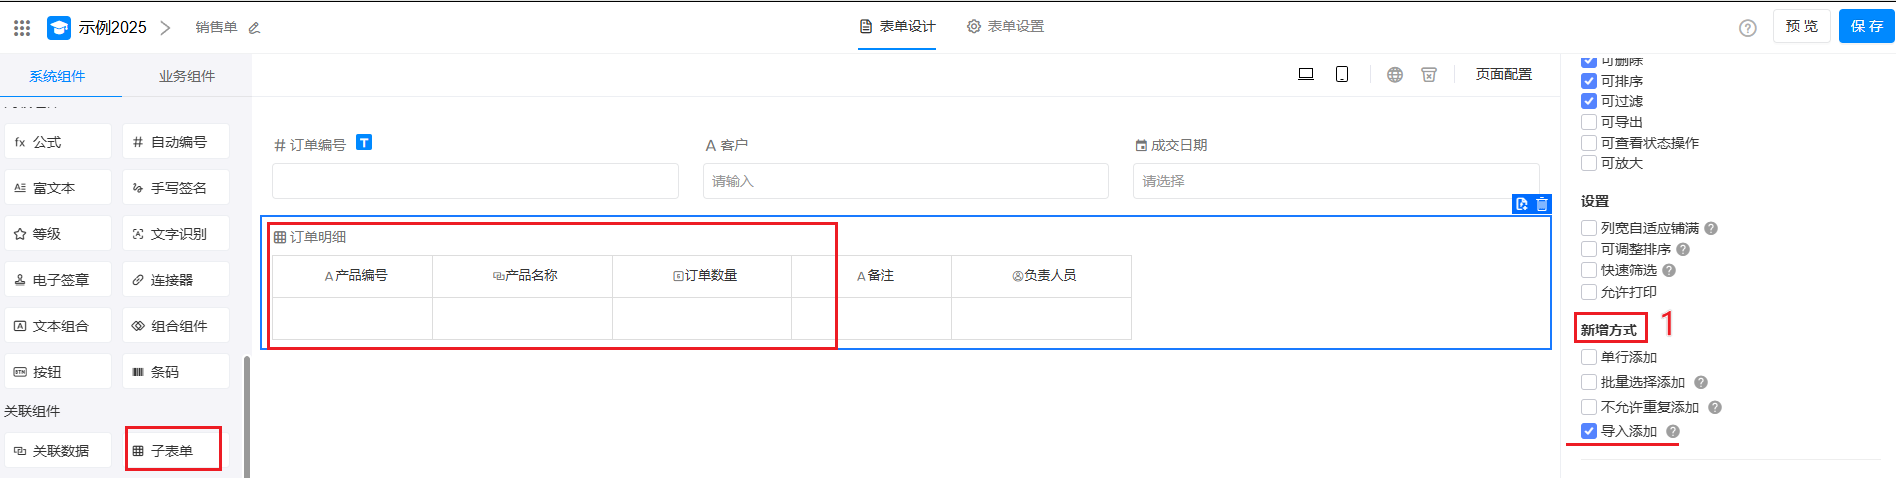The width and height of the screenshot is (1896, 478).
Task: Enable the 单行添加 checkbox
Action: 1589,357
